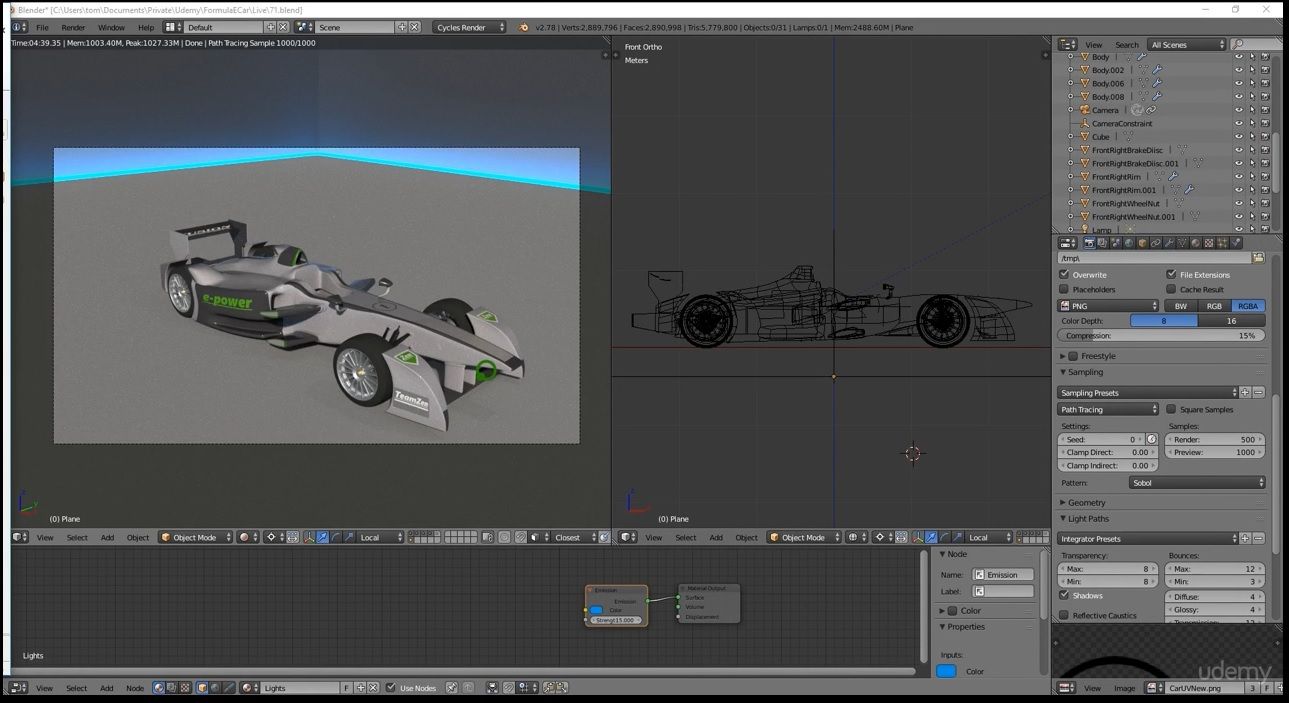Screen dimensions: 1289x703
Task: Open the World properties tab globe icon
Action: (x=1129, y=242)
